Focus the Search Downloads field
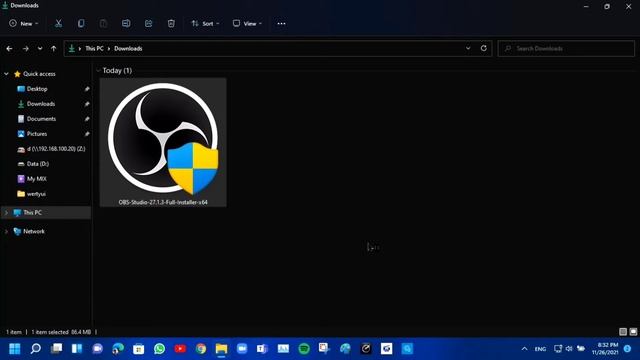Screen dimensions: 640x360 tap(566, 49)
